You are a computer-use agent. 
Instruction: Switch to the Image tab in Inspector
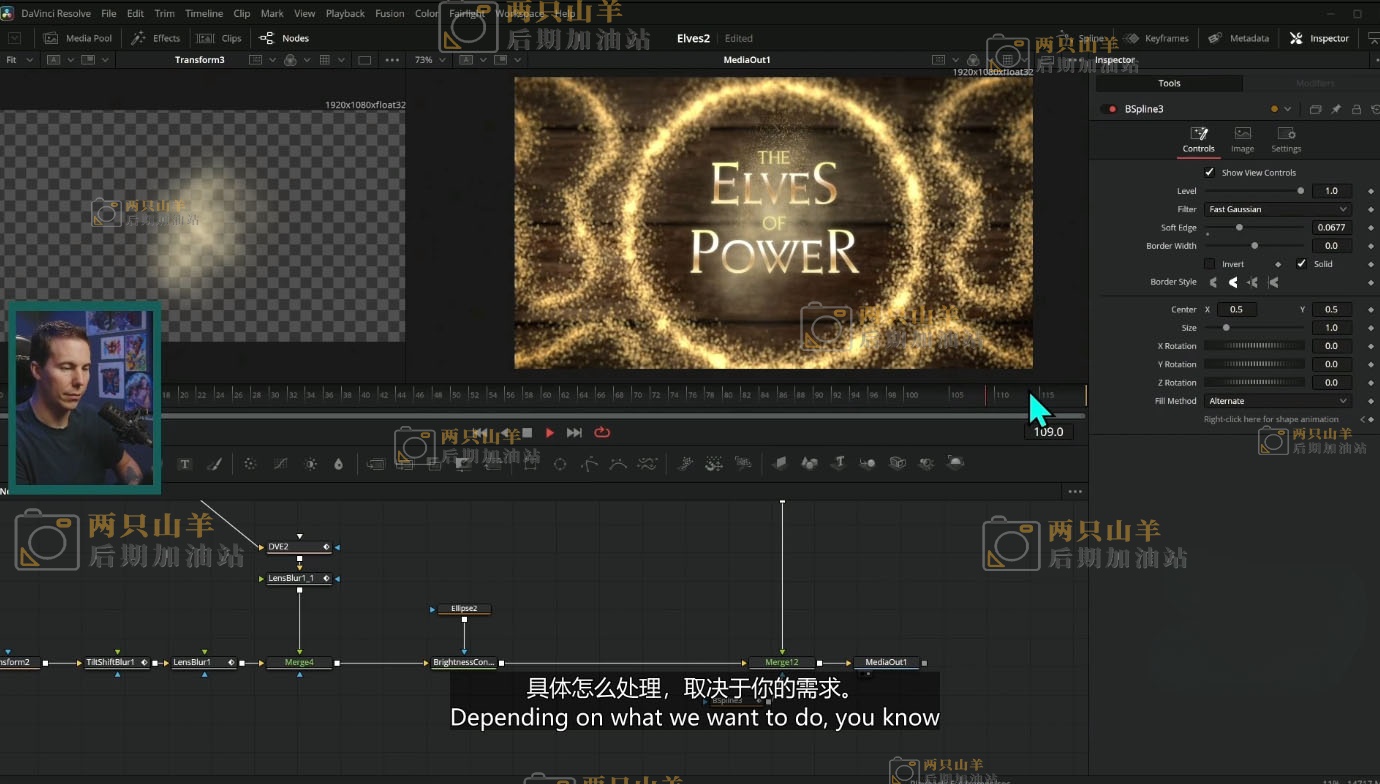[x=1242, y=139]
